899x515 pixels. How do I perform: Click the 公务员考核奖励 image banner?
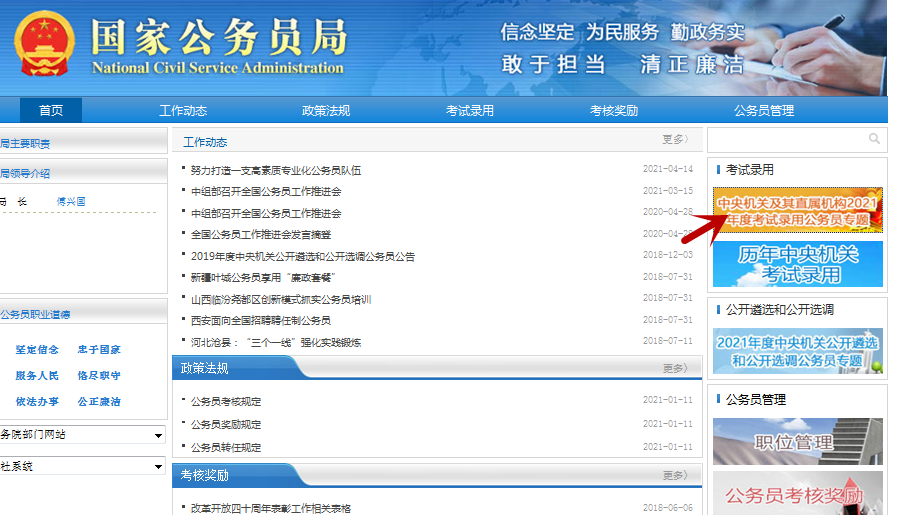[797, 492]
